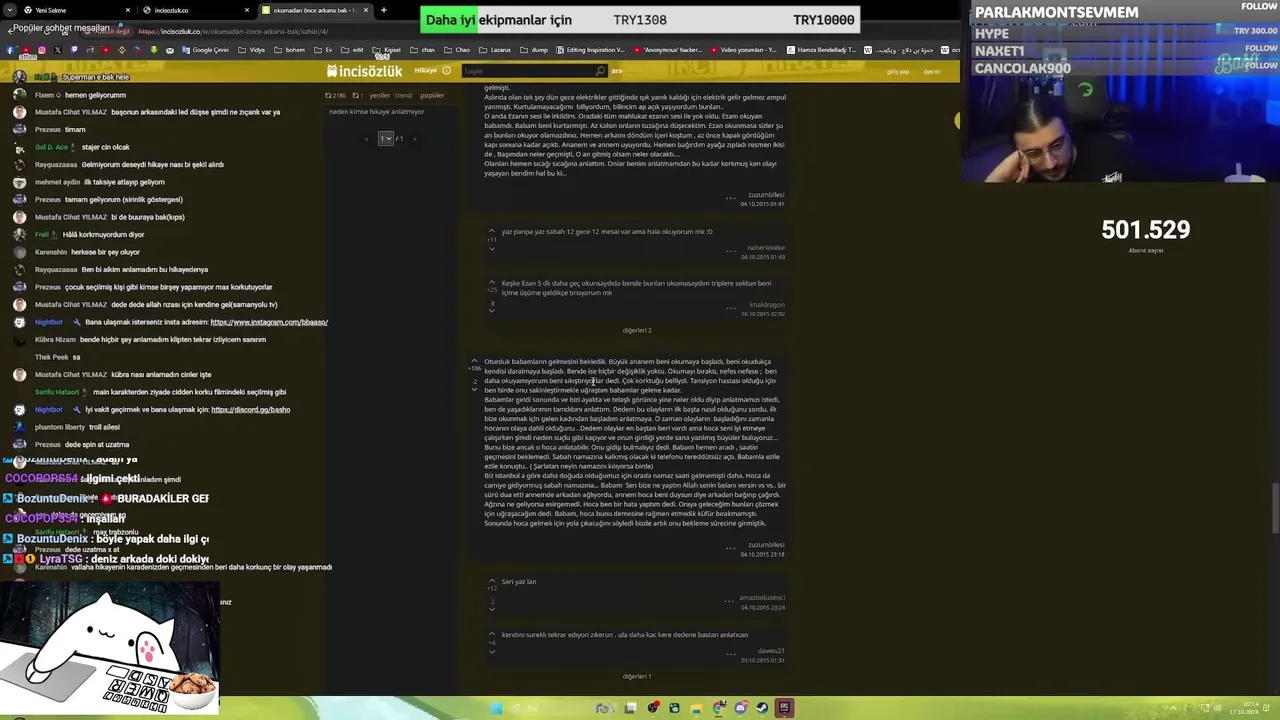Click the incisözlük site logo
This screenshot has height=720, width=1280.
[x=364, y=71]
